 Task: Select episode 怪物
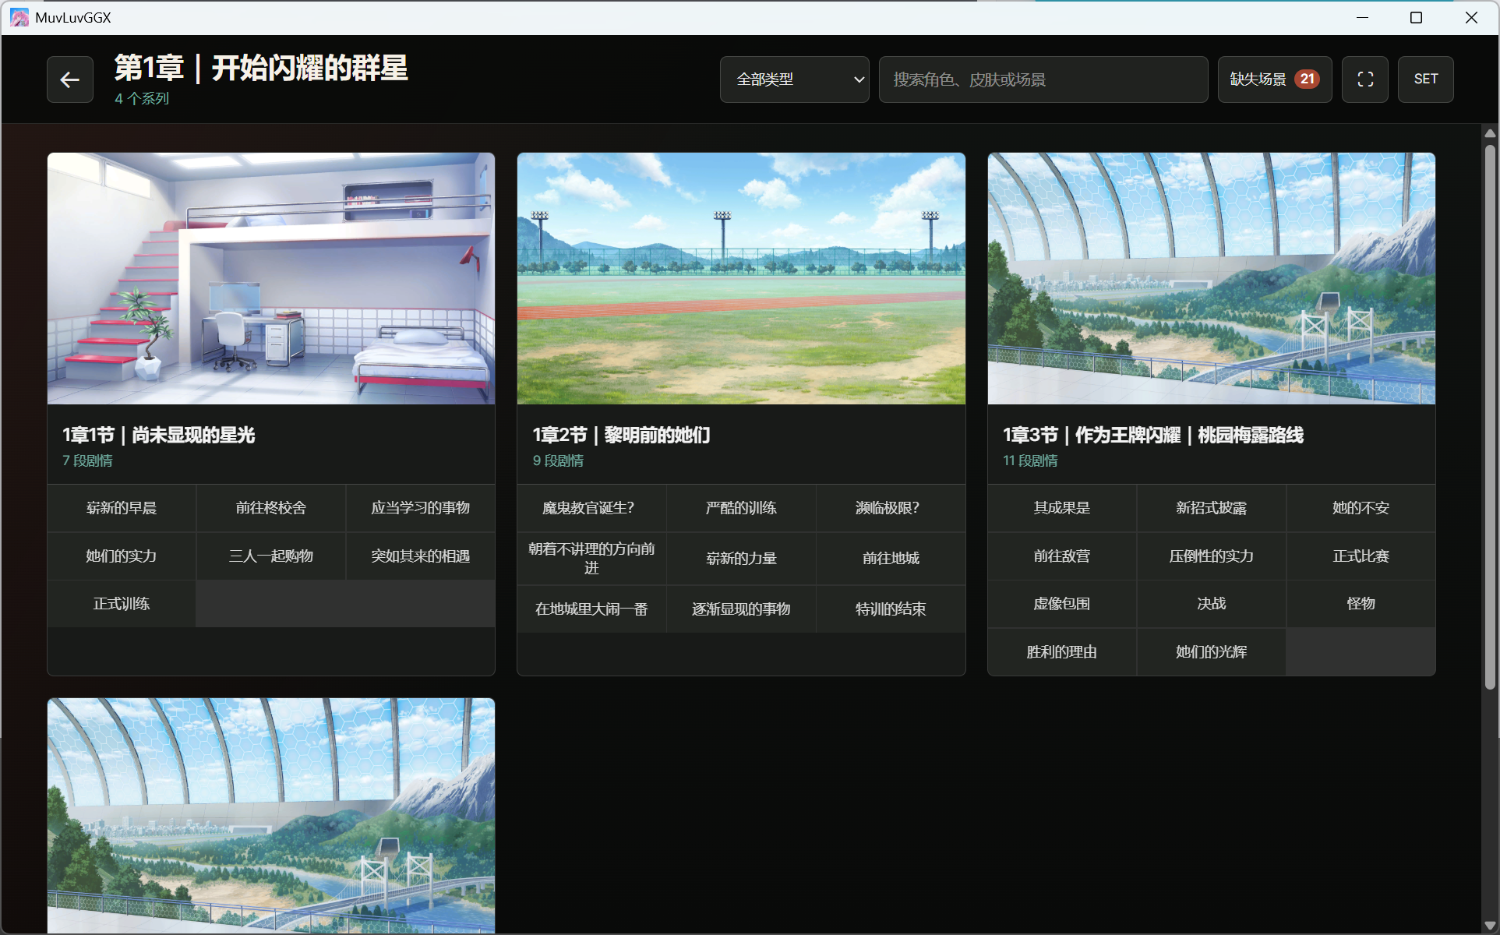[x=1361, y=604]
